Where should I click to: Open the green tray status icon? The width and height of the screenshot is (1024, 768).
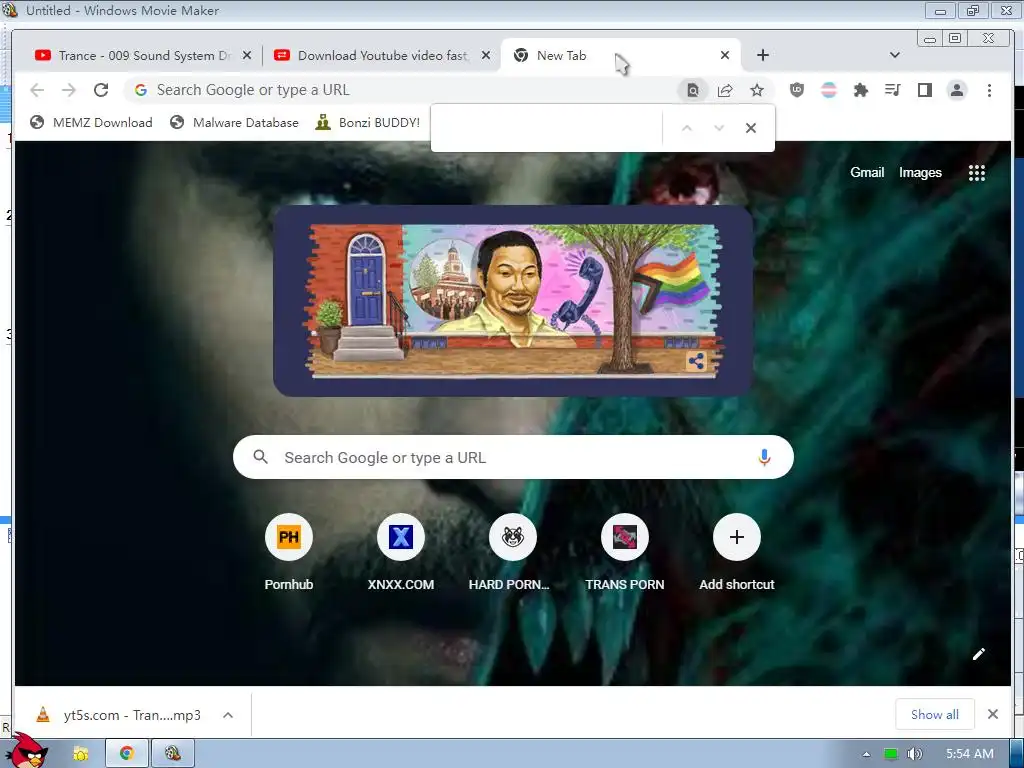(x=890, y=754)
